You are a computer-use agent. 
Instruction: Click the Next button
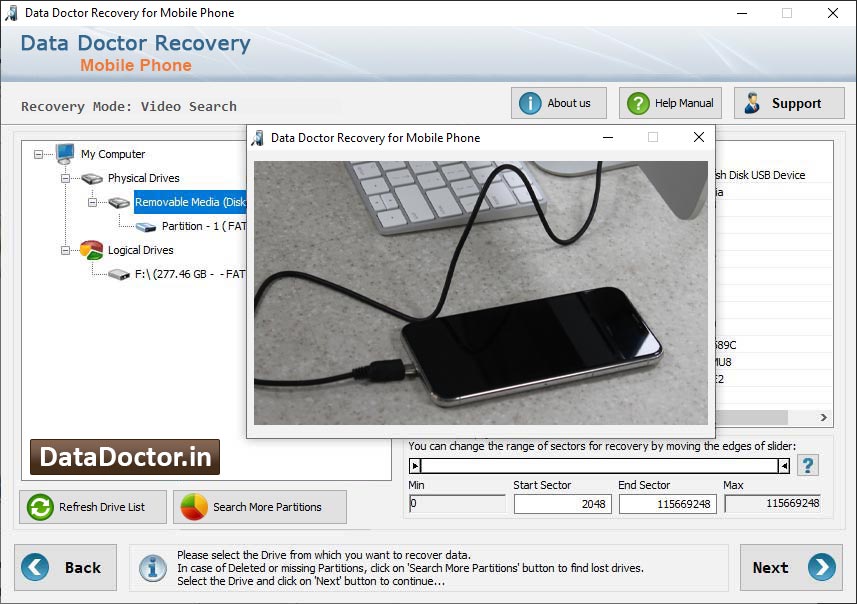coord(791,568)
